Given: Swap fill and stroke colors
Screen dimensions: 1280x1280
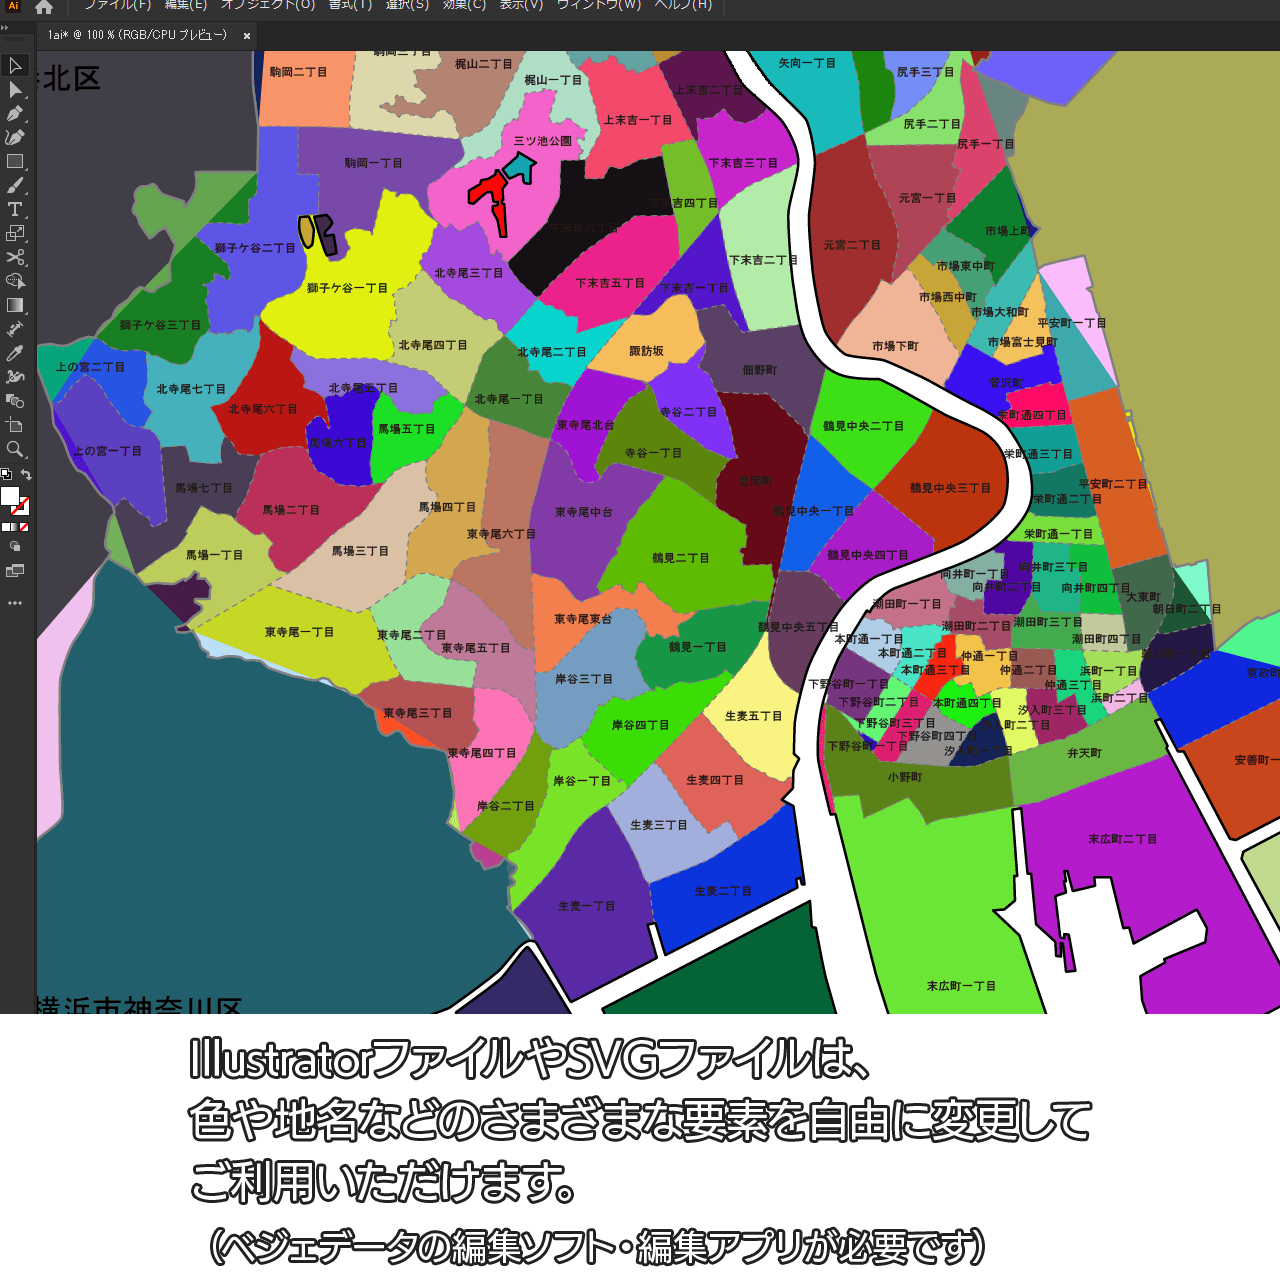Looking at the screenshot, I should (x=26, y=475).
